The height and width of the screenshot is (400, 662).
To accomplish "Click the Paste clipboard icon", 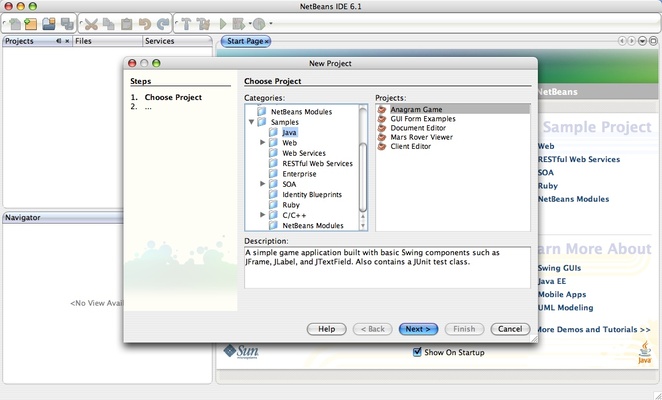I will [x=127, y=24].
